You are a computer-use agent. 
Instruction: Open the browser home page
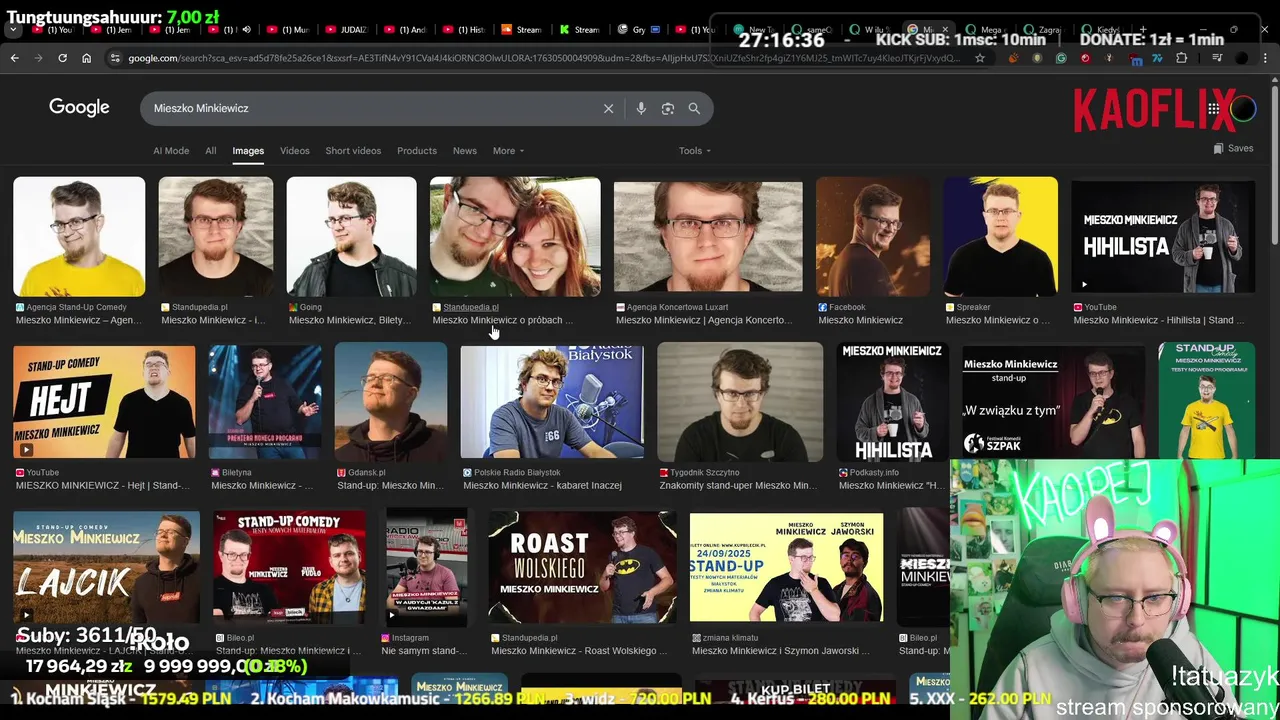click(x=86, y=58)
